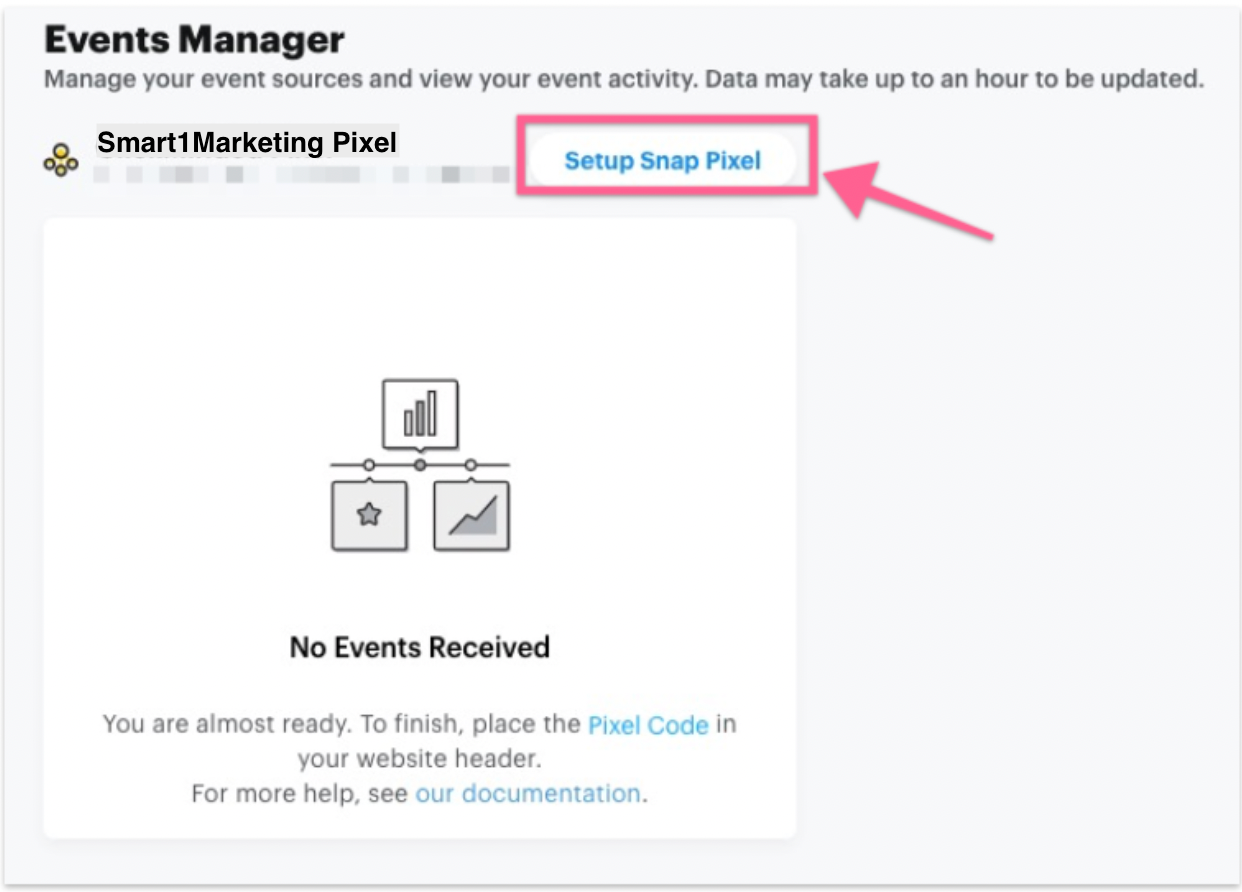Click the No Events Received heading
This screenshot has height=892, width=1242.
coord(420,647)
